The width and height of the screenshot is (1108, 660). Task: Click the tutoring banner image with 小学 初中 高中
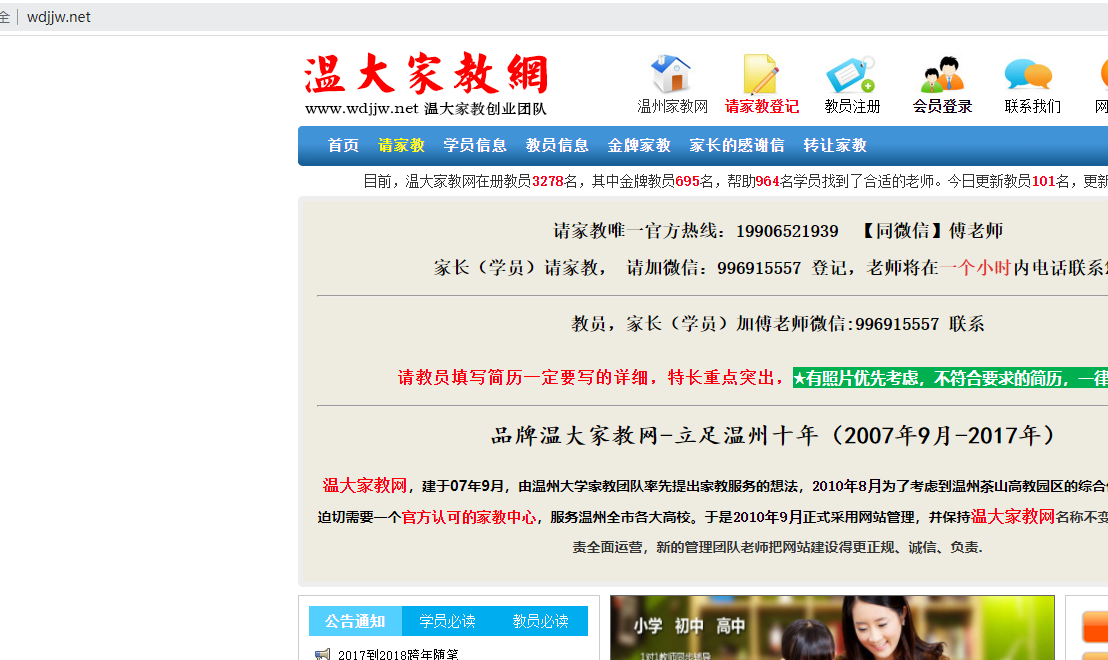[x=832, y=628]
